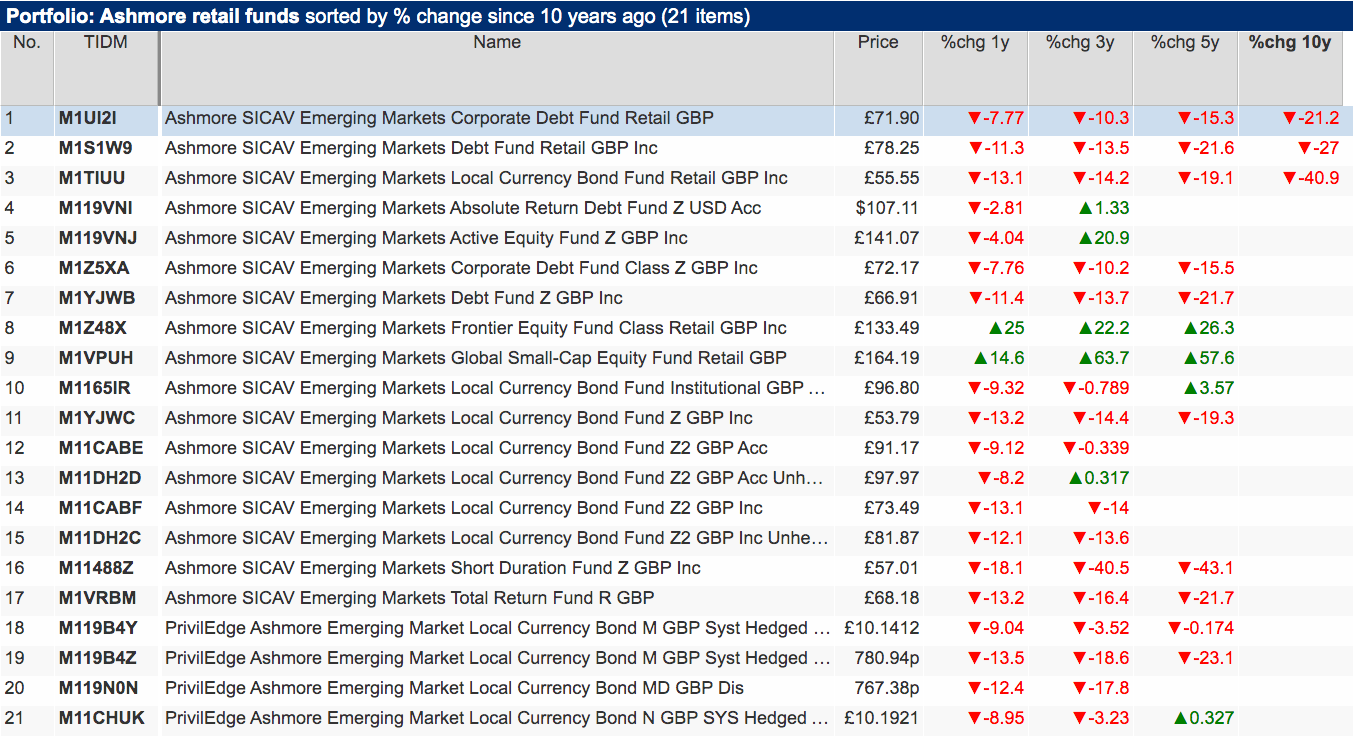Select ticker M11DH2D

(x=99, y=478)
